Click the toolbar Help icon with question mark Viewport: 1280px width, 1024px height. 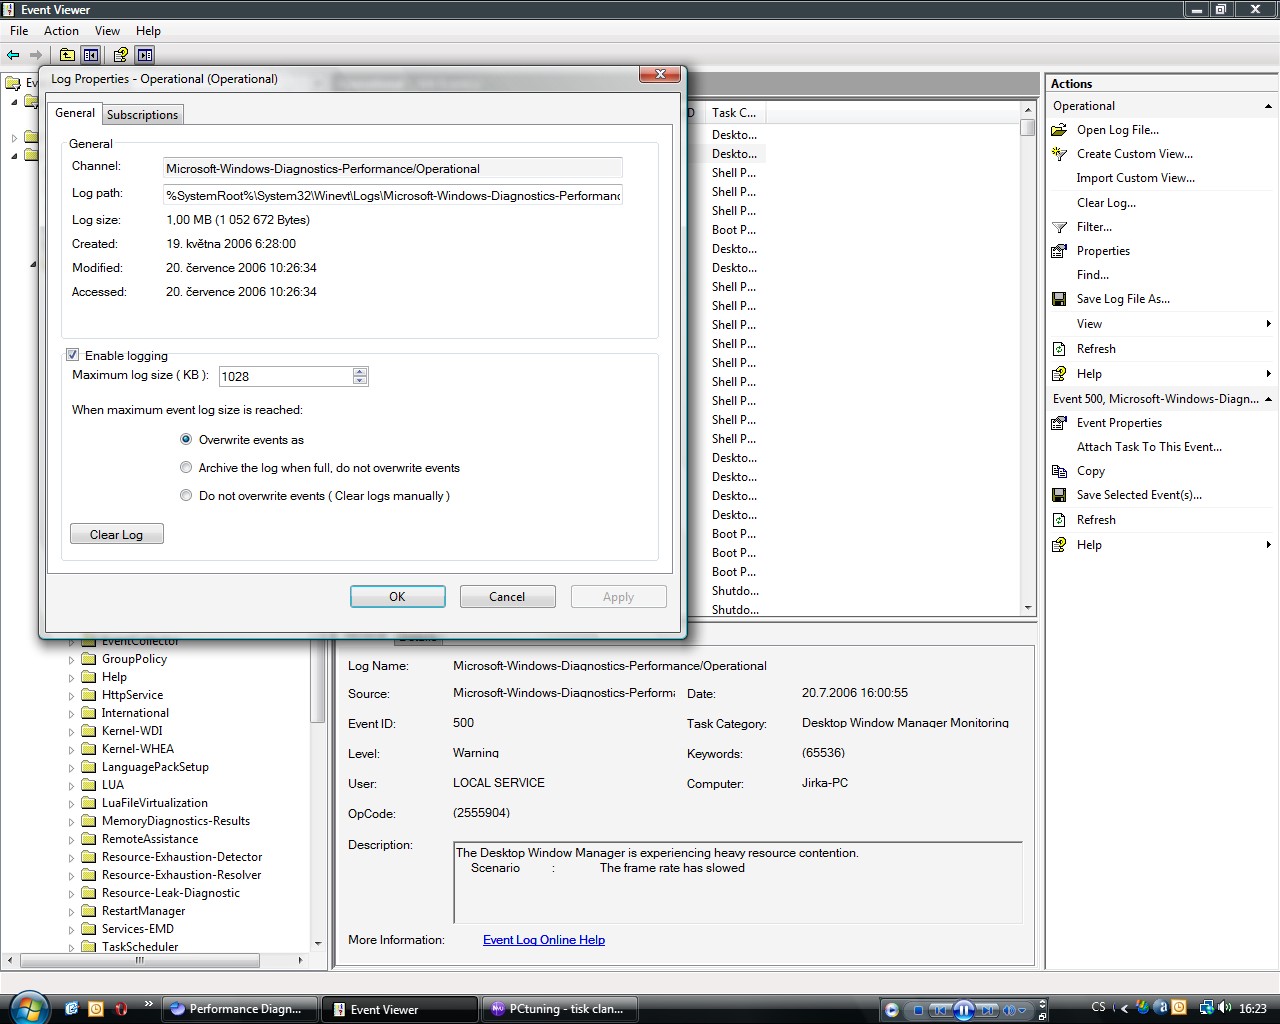coord(121,55)
